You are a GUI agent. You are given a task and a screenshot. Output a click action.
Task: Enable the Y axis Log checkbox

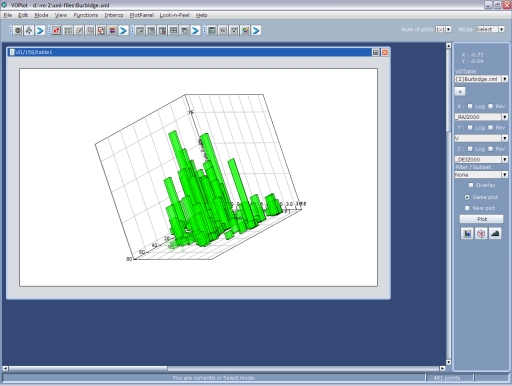(470, 128)
